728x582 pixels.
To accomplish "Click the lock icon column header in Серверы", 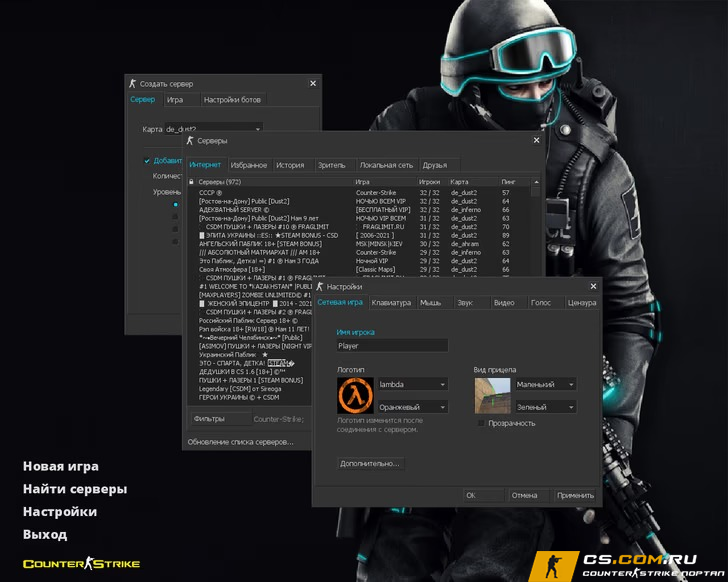I will pyautogui.click(x=191, y=182).
